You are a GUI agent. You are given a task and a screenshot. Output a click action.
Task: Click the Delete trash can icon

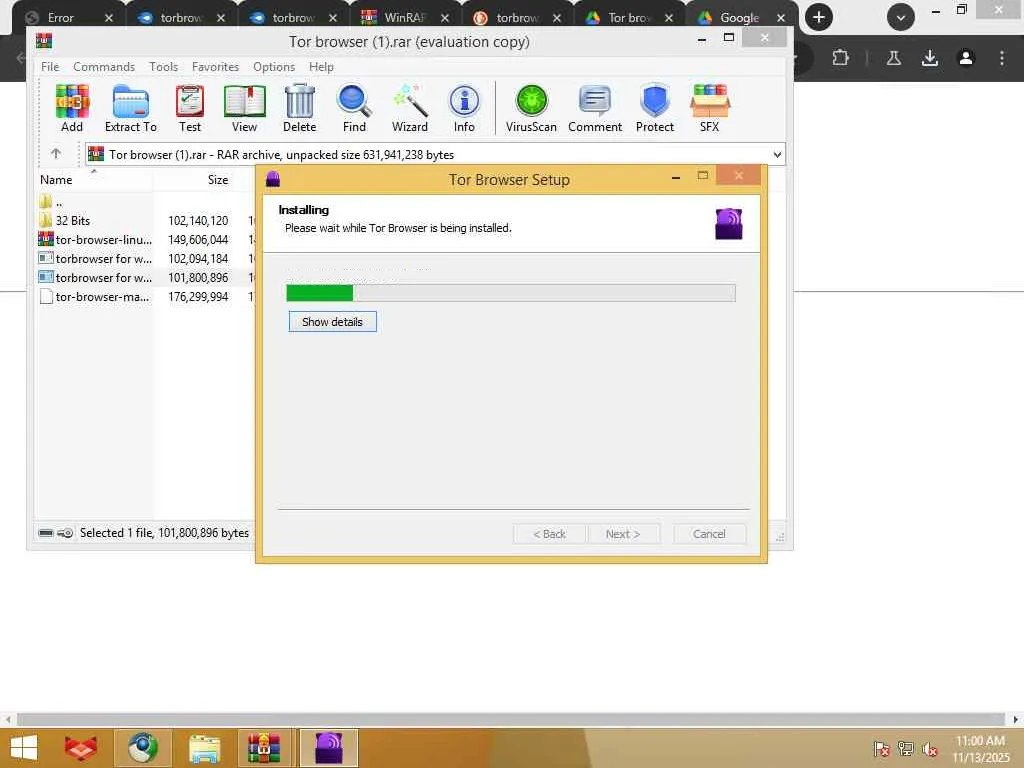pyautogui.click(x=300, y=108)
